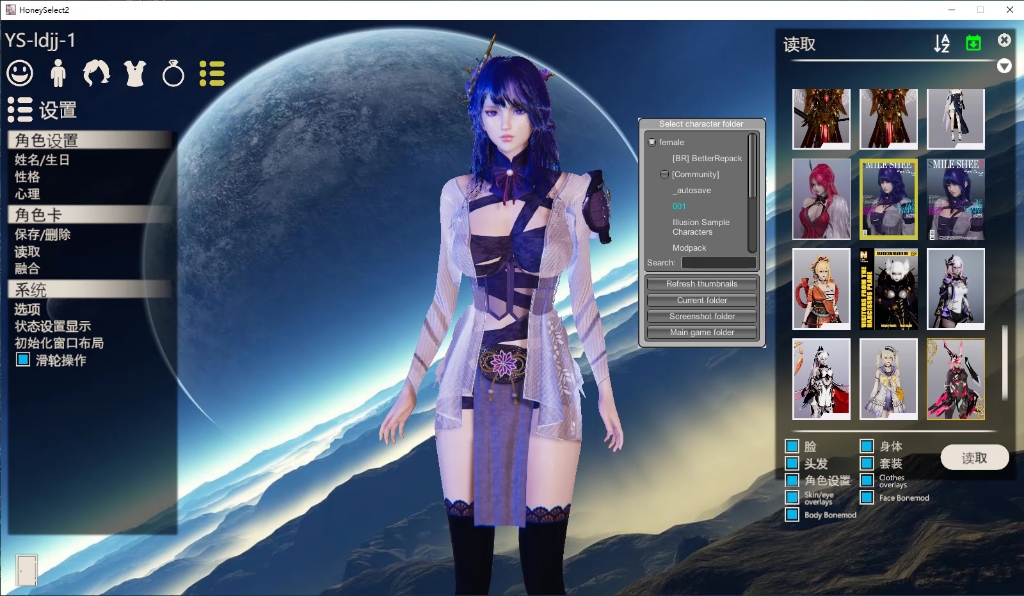The width and height of the screenshot is (1024, 596).
Task: Select the Modpack folder
Action: [689, 248]
